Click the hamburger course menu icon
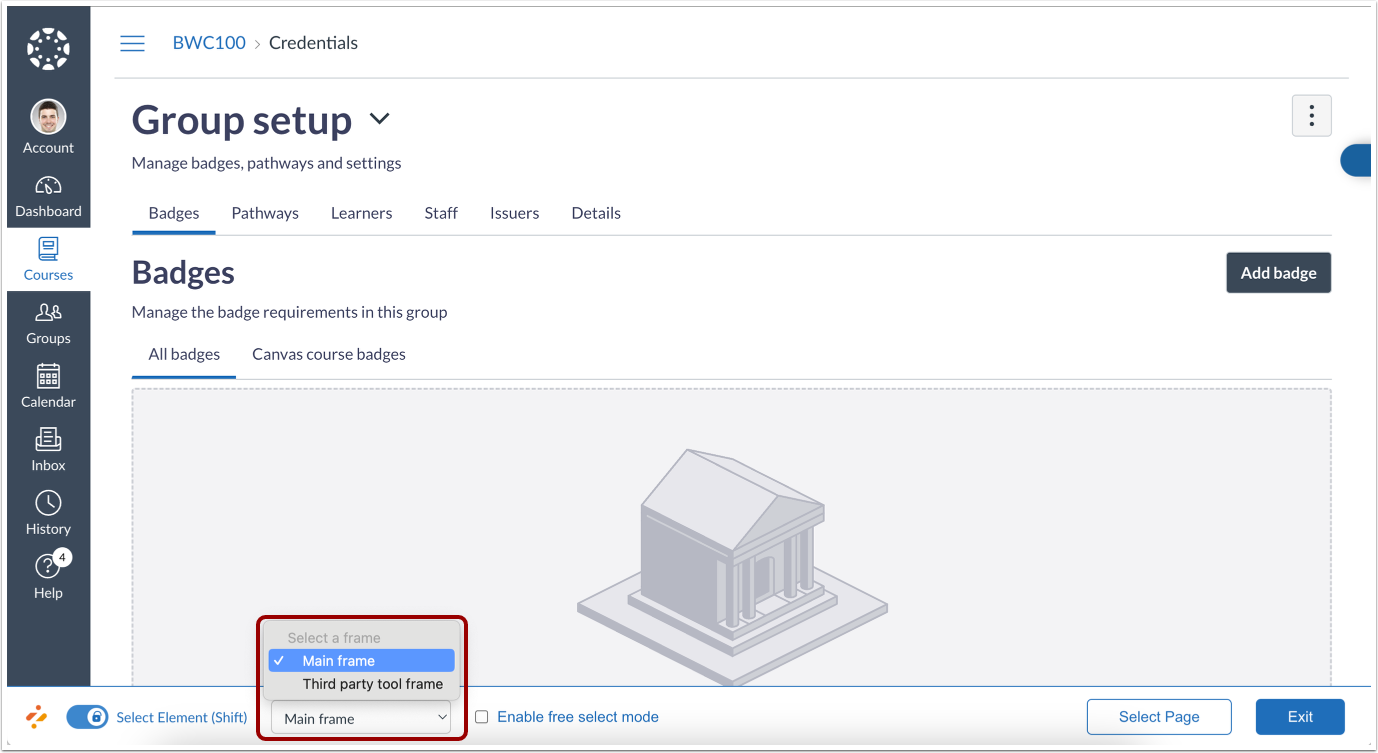1378x753 pixels. pos(132,43)
